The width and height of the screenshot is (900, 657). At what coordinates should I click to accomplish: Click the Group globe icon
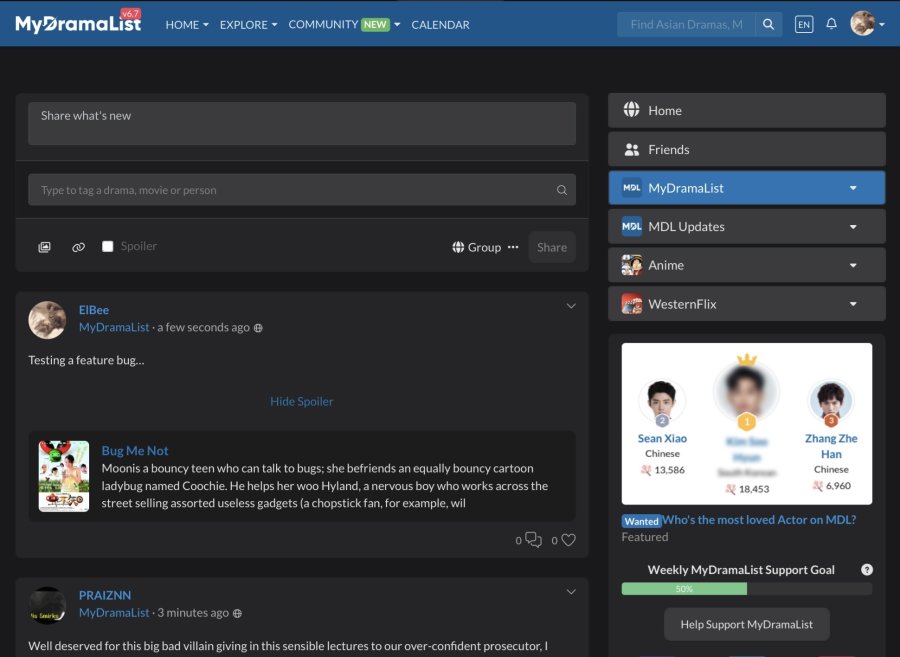(x=458, y=247)
